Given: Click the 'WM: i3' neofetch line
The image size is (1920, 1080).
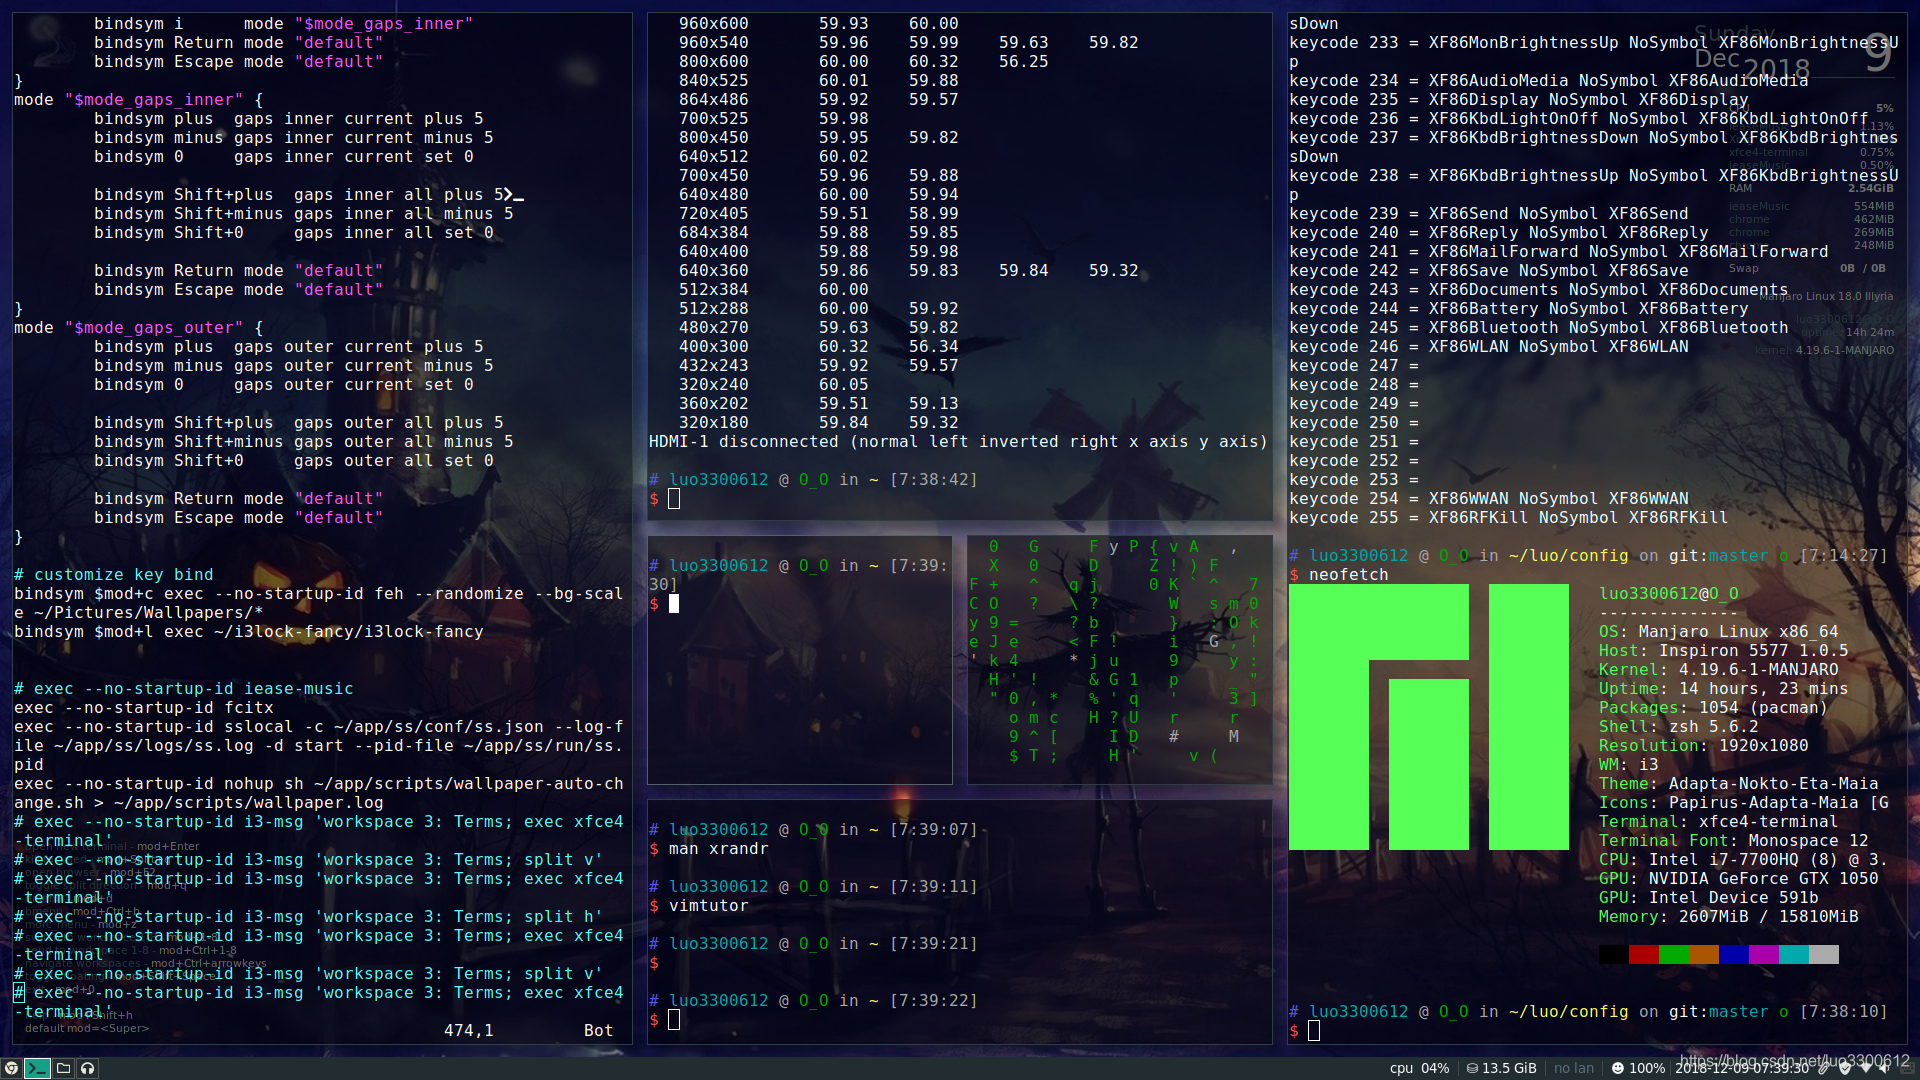Looking at the screenshot, I should [x=1628, y=765].
